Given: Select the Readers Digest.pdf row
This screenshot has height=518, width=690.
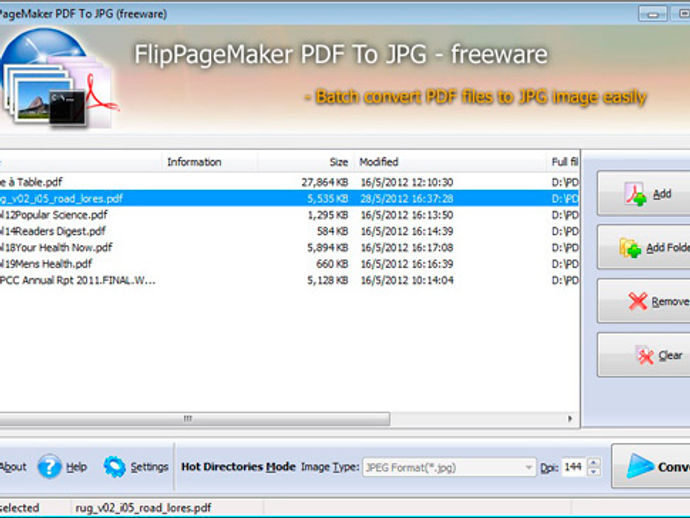Looking at the screenshot, I should (x=289, y=231).
